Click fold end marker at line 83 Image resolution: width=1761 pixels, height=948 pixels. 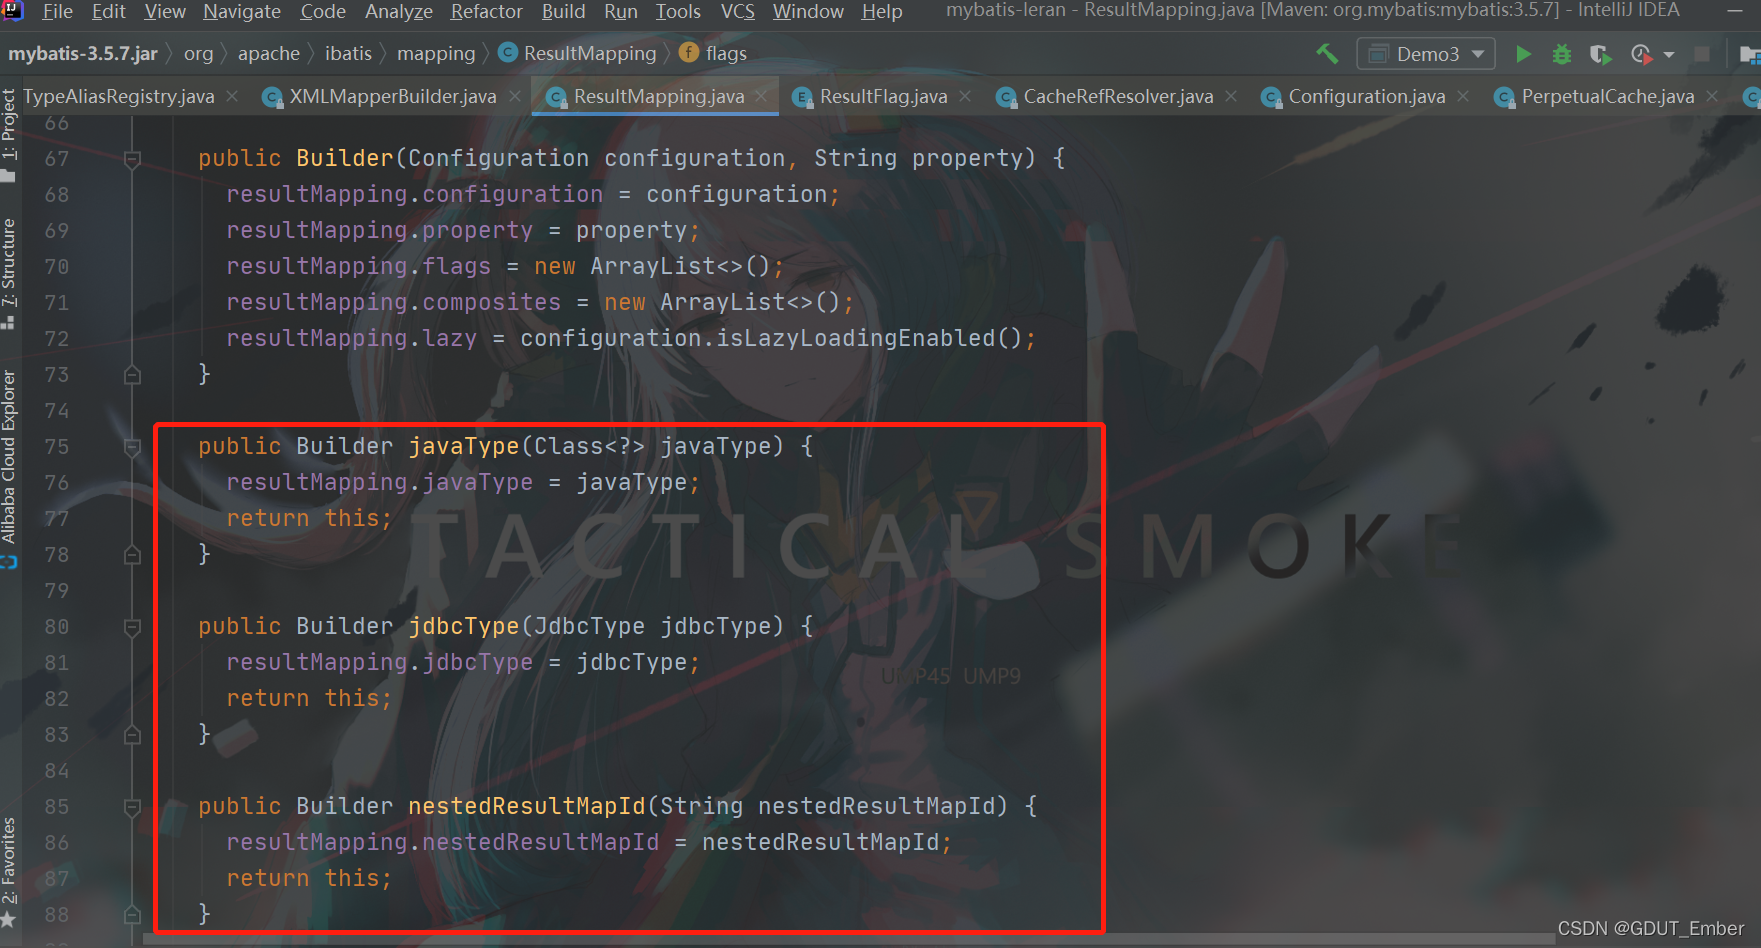click(x=132, y=735)
